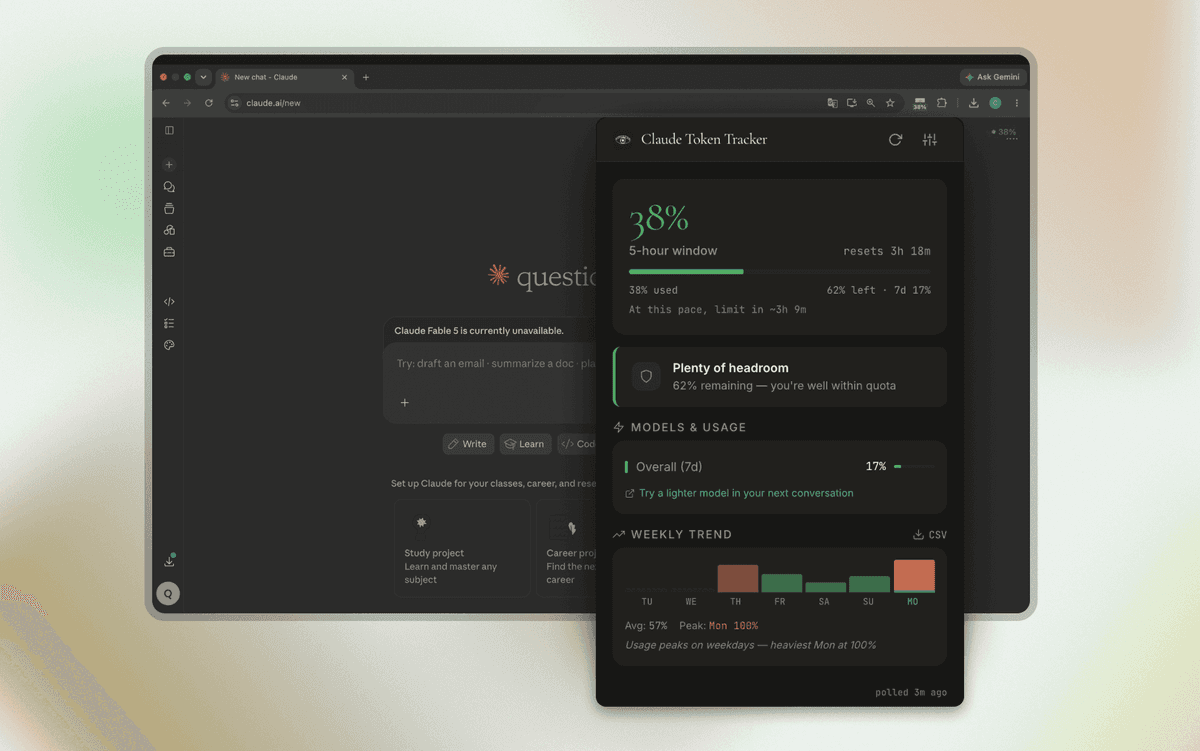Open the briefcase icon in Claude sidebar
Screen dimensions: 1200x751
(x=169, y=252)
